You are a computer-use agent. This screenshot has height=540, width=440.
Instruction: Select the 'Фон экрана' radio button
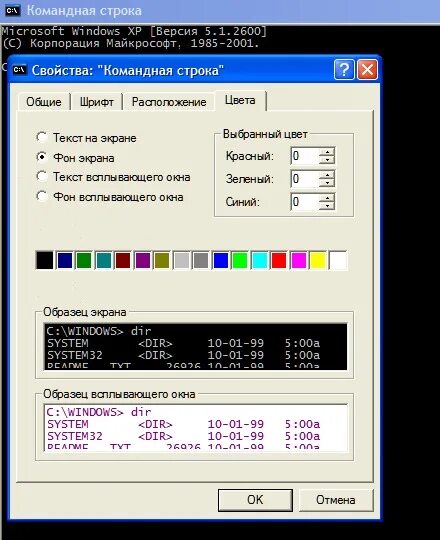(42, 157)
